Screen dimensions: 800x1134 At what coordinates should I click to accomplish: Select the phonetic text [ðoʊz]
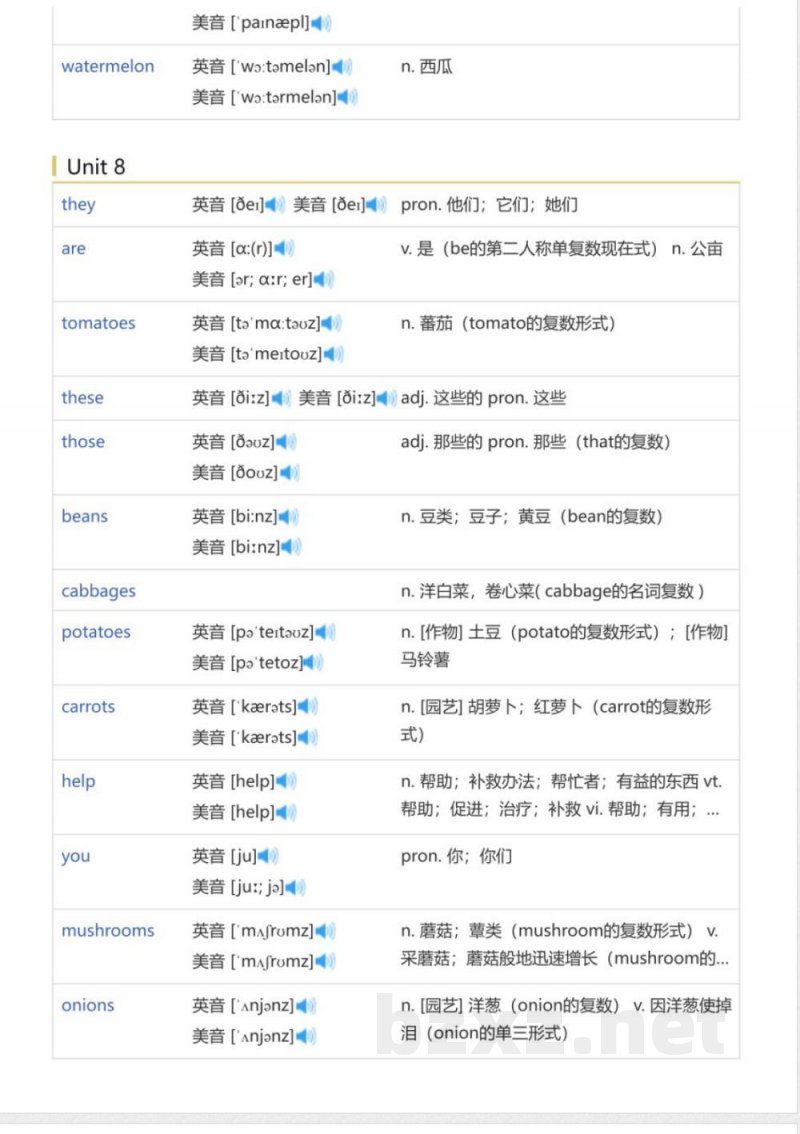[254, 472]
